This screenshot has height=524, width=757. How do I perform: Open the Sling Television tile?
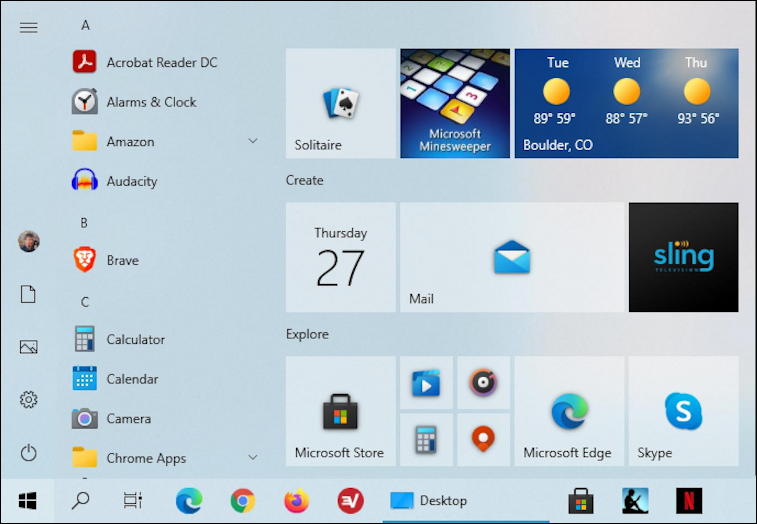pyautogui.click(x=683, y=257)
